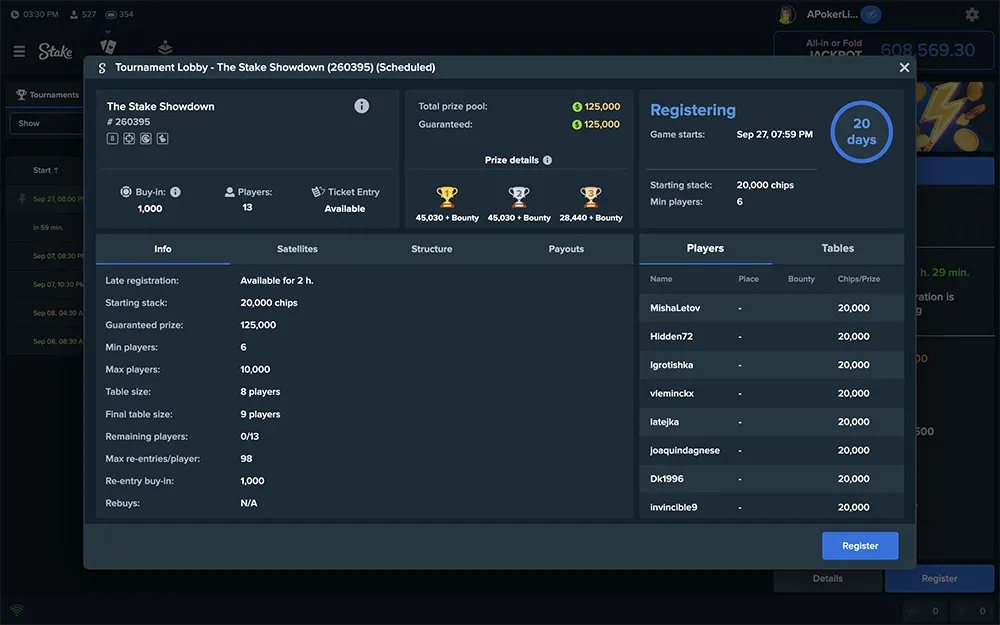Viewport: 1000px width, 625px height.
Task: Click the clock icon showing 03:30 PM
Action: 15,14
